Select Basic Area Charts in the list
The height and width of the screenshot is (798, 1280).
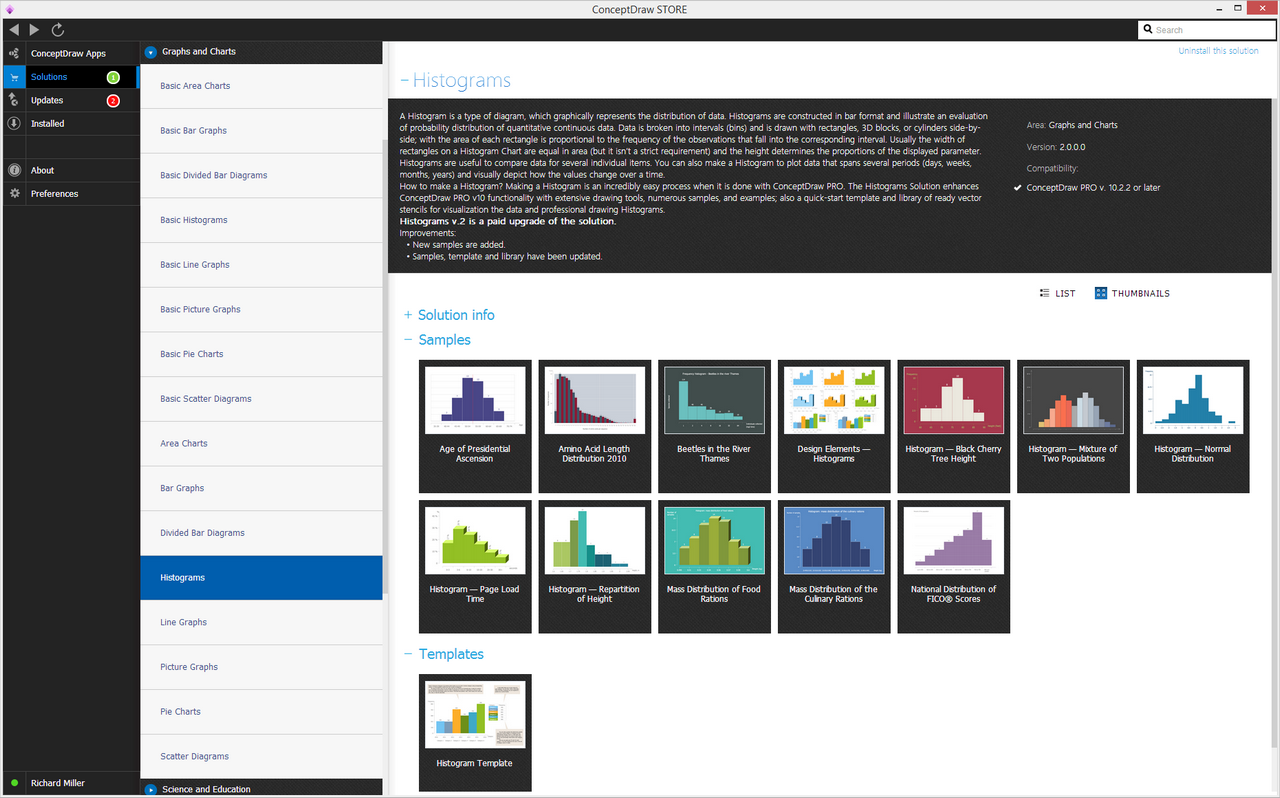tap(261, 86)
